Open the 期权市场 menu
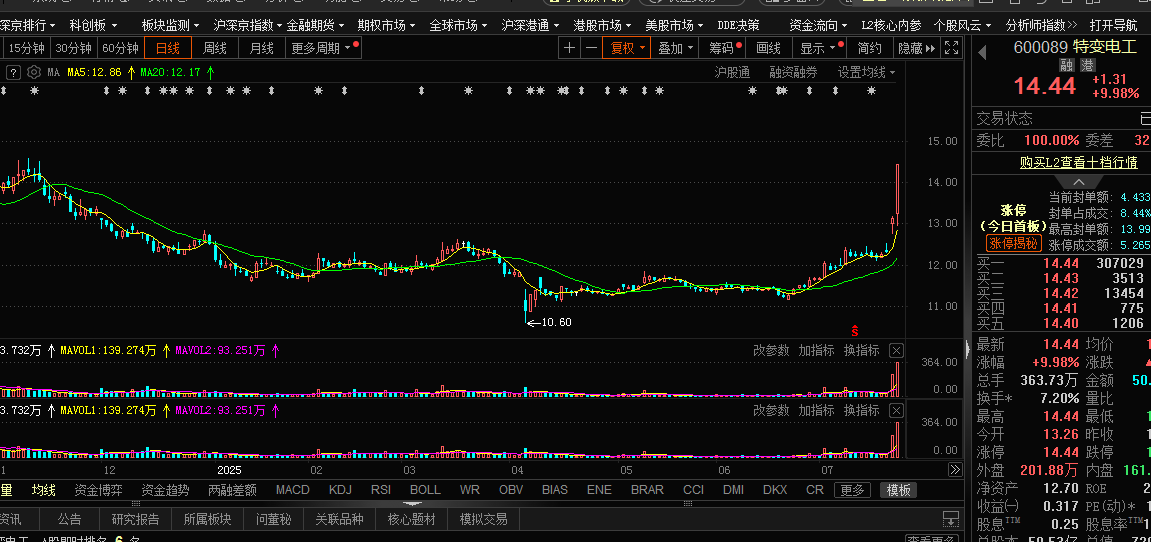Viewport: 1151px width, 542px height. tap(386, 25)
